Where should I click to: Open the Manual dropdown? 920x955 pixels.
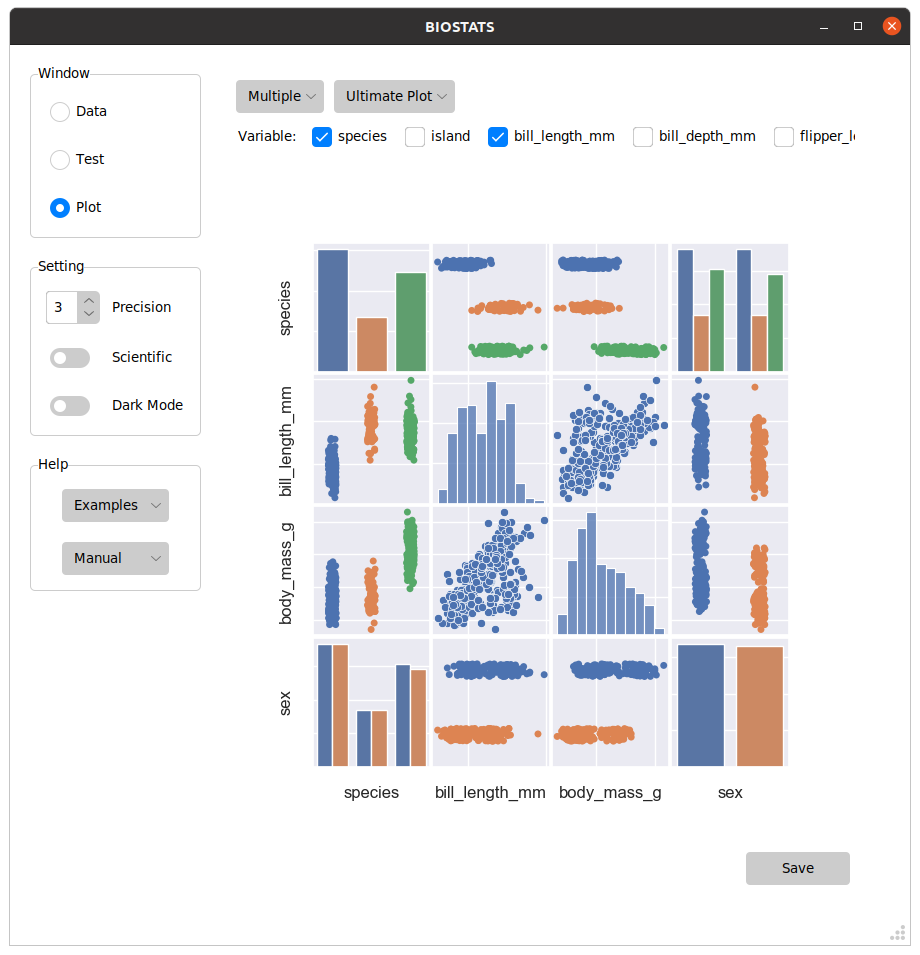pos(115,559)
